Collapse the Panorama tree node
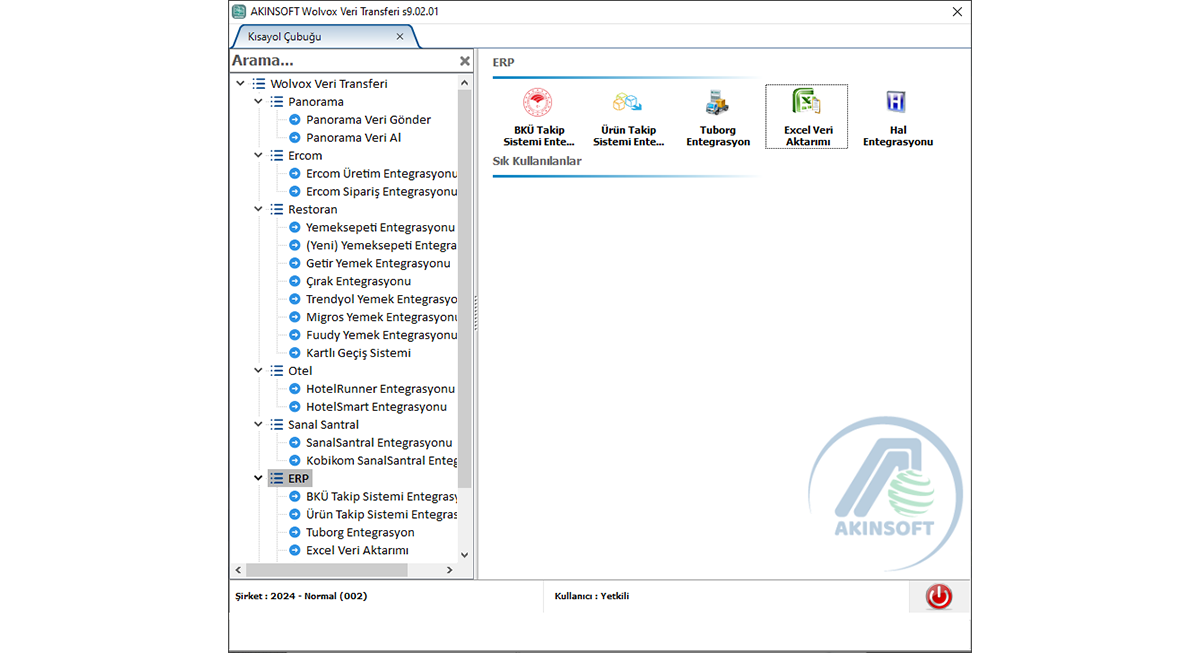 (x=258, y=102)
